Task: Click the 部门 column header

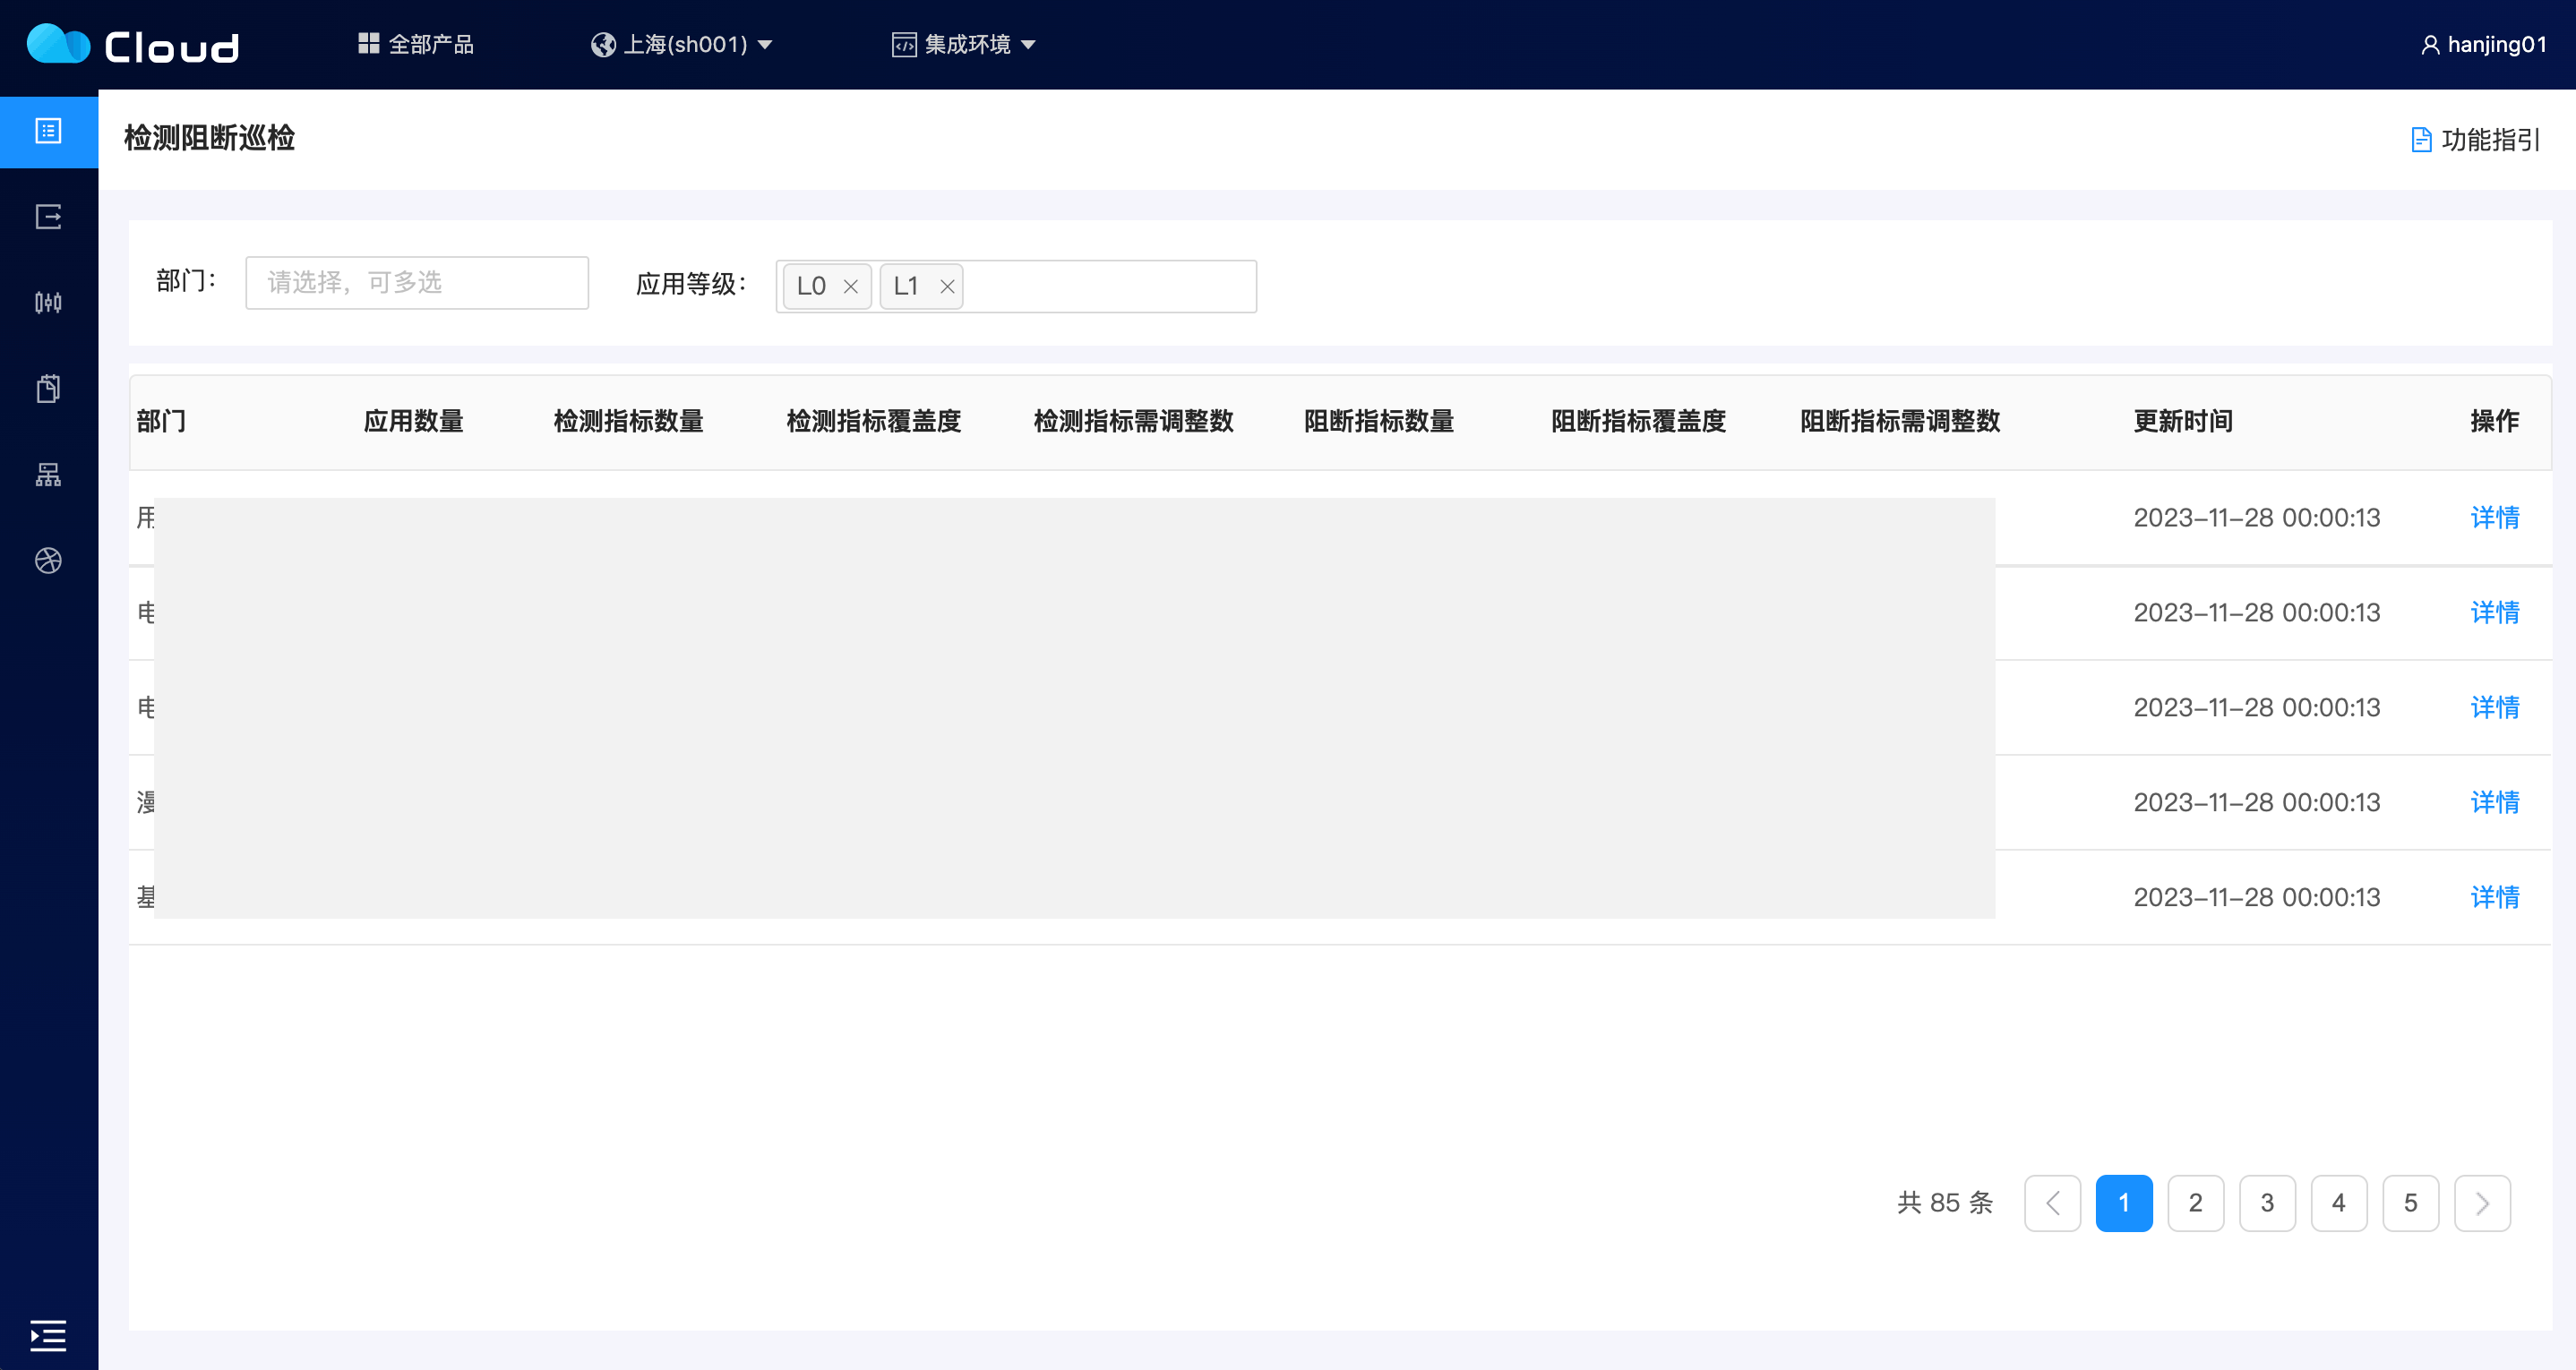Action: pyautogui.click(x=161, y=421)
